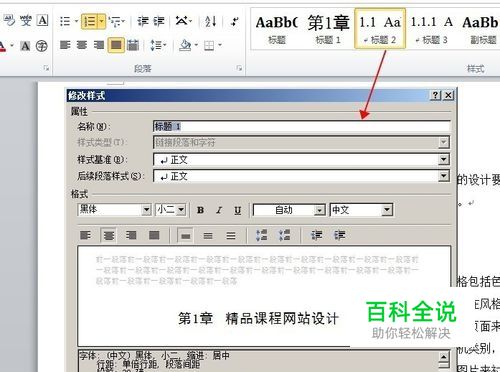Set left alignment in style dialog
This screenshot has width=500, height=372.
[85, 236]
